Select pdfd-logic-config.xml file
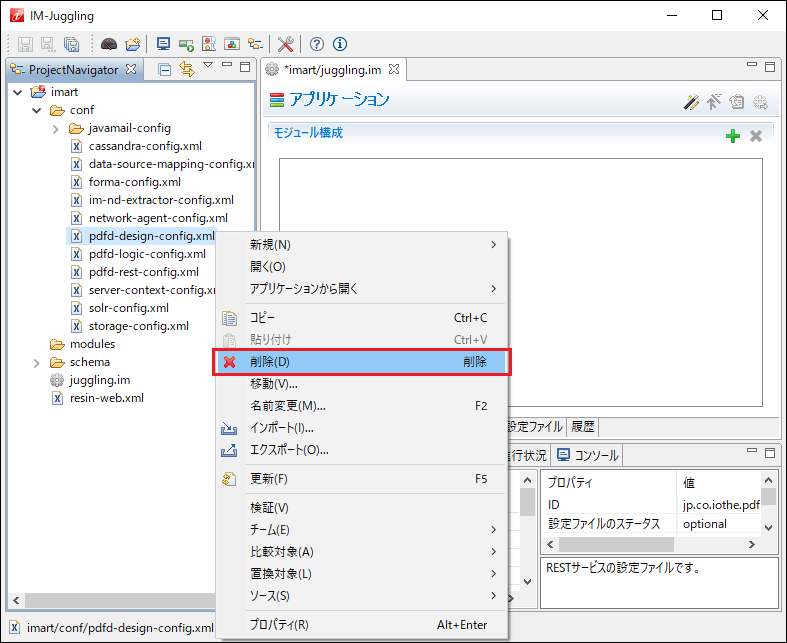Image resolution: width=787 pixels, height=643 pixels. 147,254
